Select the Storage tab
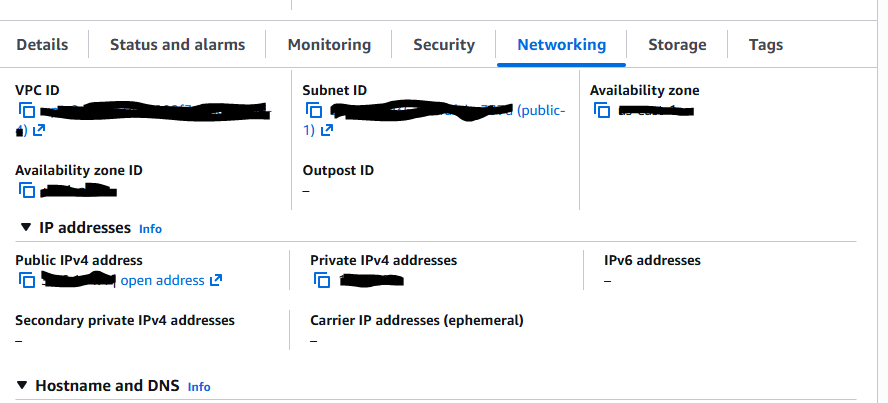888x403 pixels. pos(677,44)
